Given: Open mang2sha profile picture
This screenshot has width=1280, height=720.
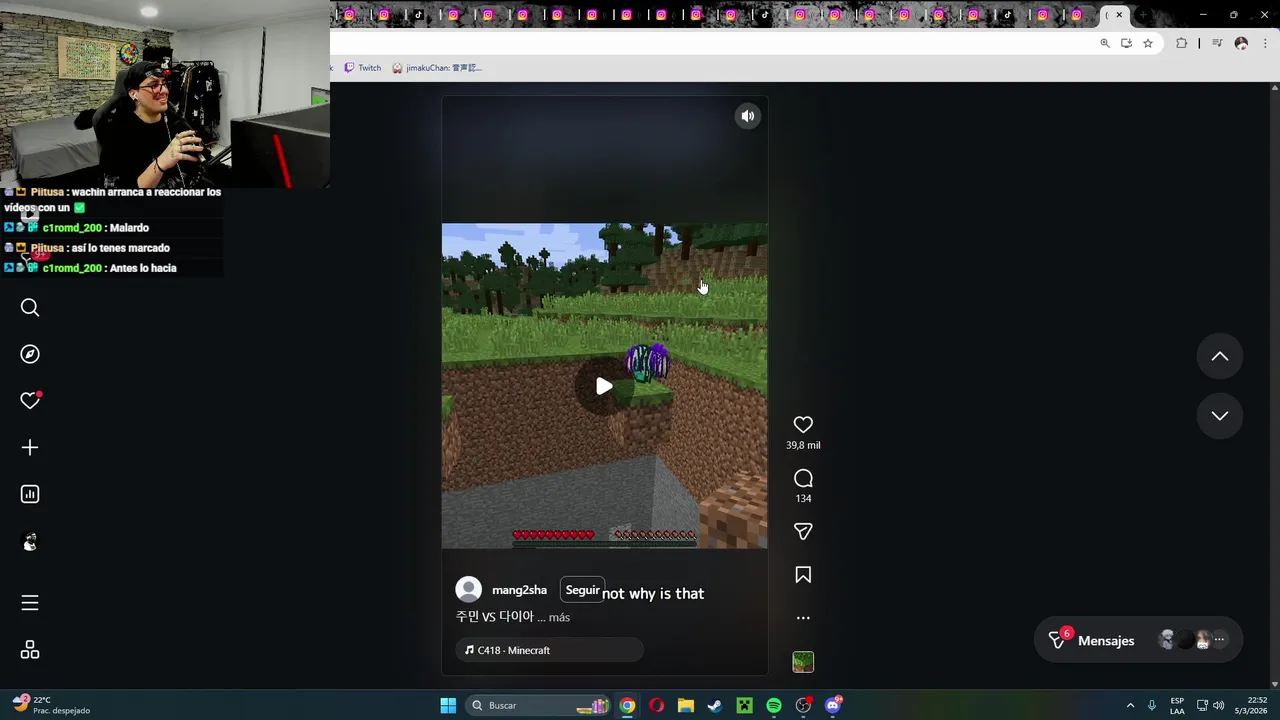Looking at the screenshot, I should point(468,590).
